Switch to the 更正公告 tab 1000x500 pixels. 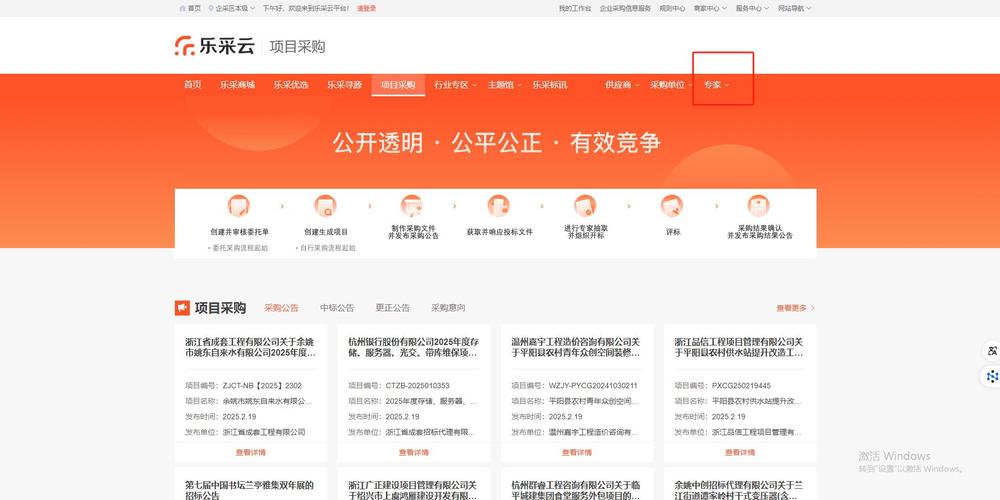click(x=392, y=308)
